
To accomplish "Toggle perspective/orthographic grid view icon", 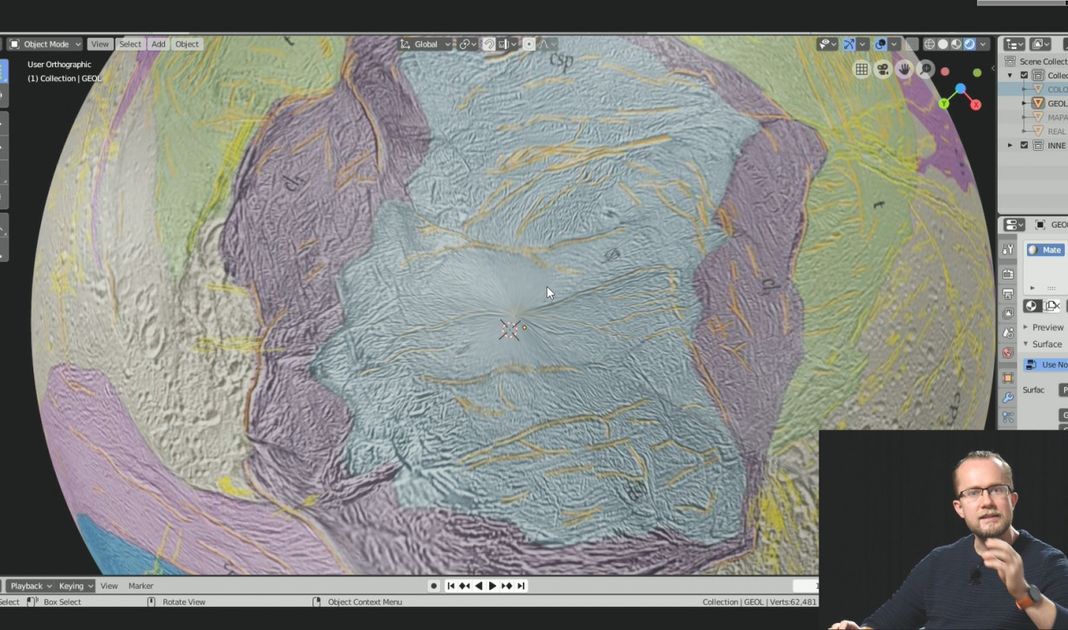I will [861, 69].
